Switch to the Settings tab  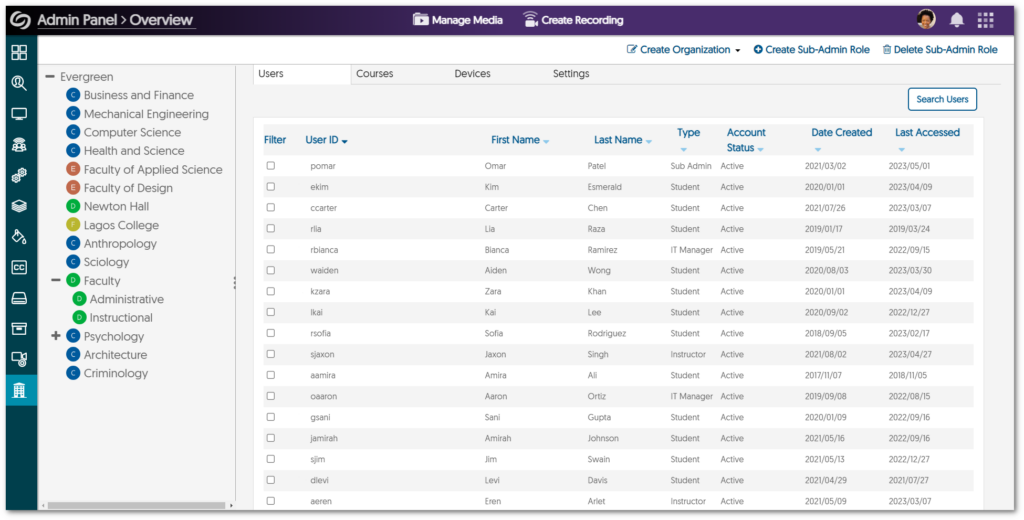coord(571,74)
